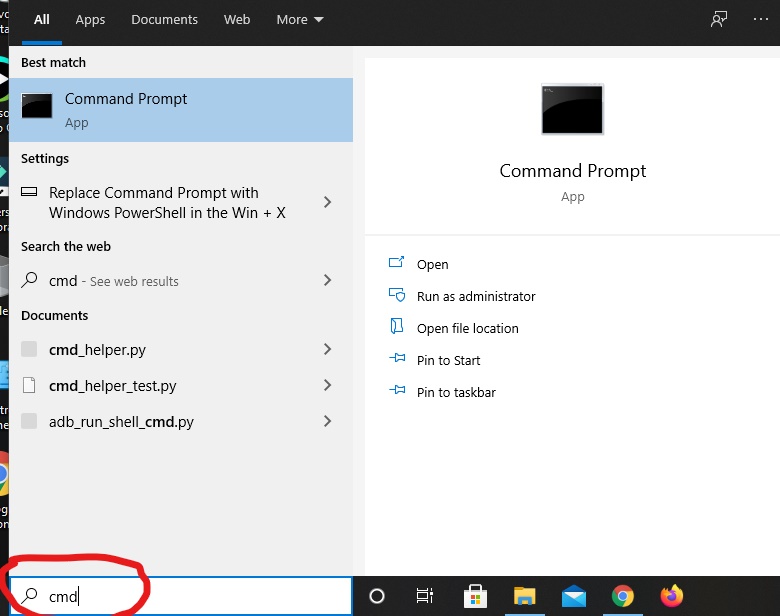Screen dimensions: 780x616
Task: Click the Pin to taskbar pin icon
Action: 397,390
